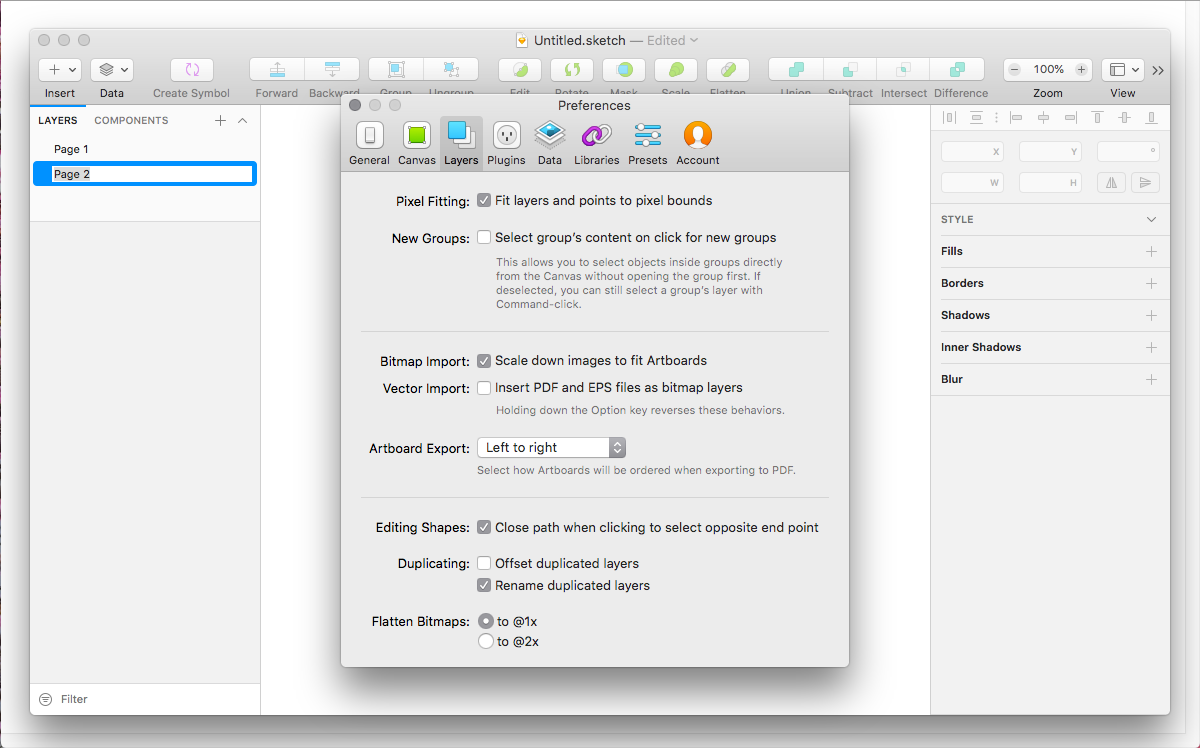This screenshot has width=1200, height=748.
Task: Click the X position field in inspector
Action: point(972,152)
